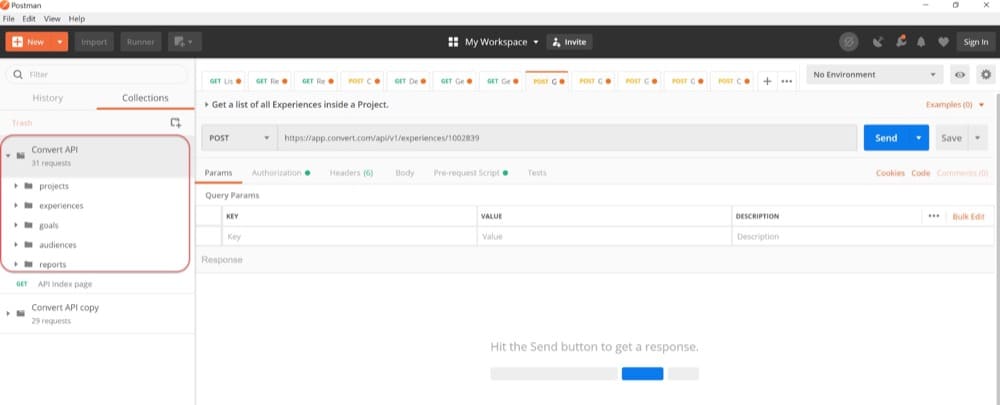Expand the Convert API copy collection
Viewport: 1000px width, 405px height.
point(8,313)
